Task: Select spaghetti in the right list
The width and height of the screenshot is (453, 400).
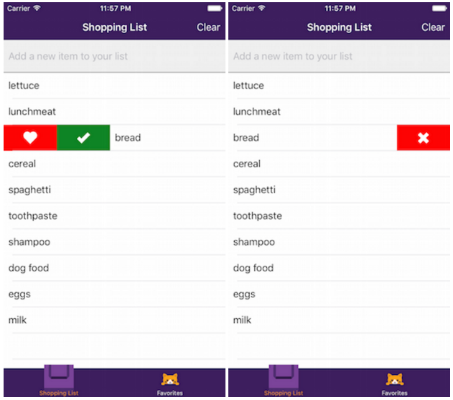Action: (339, 190)
